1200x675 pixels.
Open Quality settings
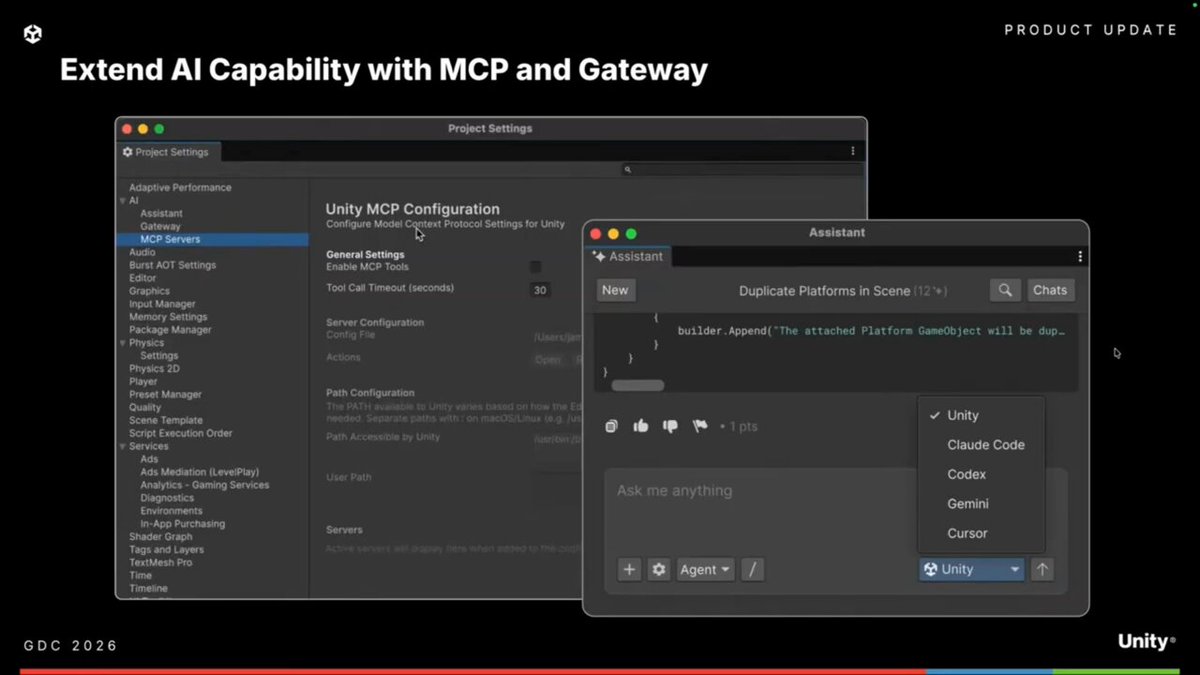(145, 407)
